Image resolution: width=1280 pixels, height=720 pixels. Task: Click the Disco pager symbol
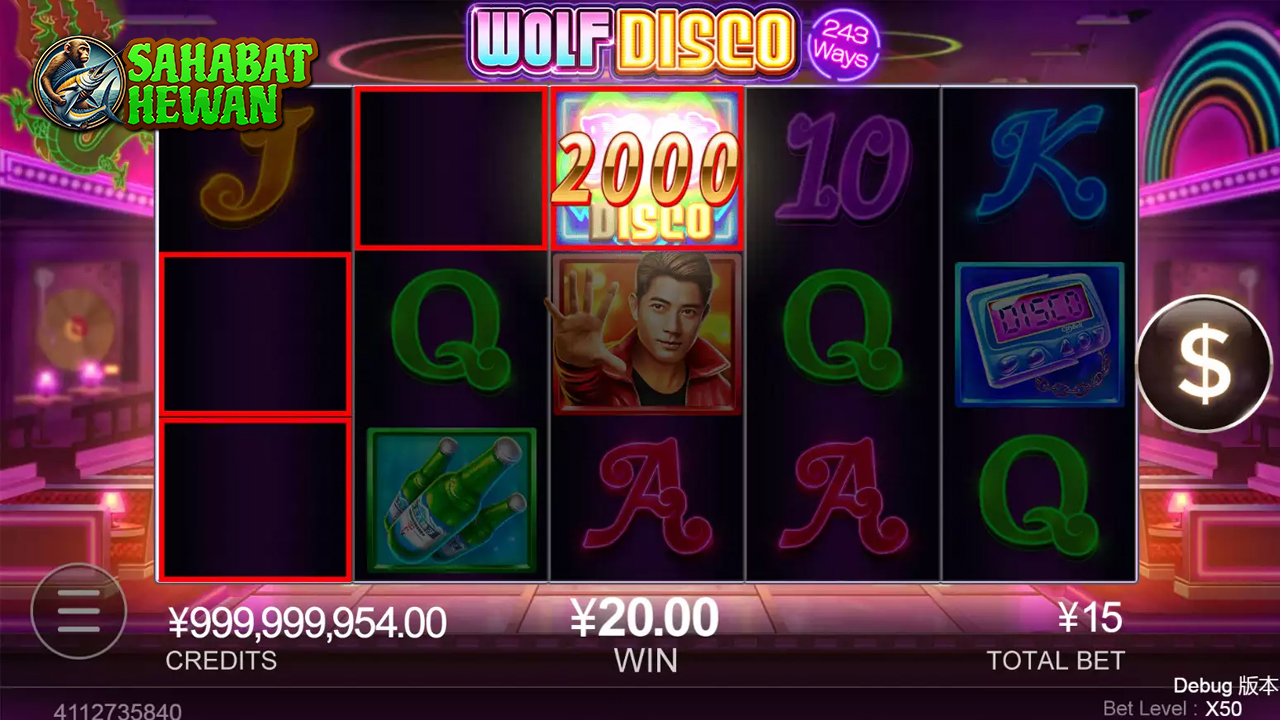1040,335
